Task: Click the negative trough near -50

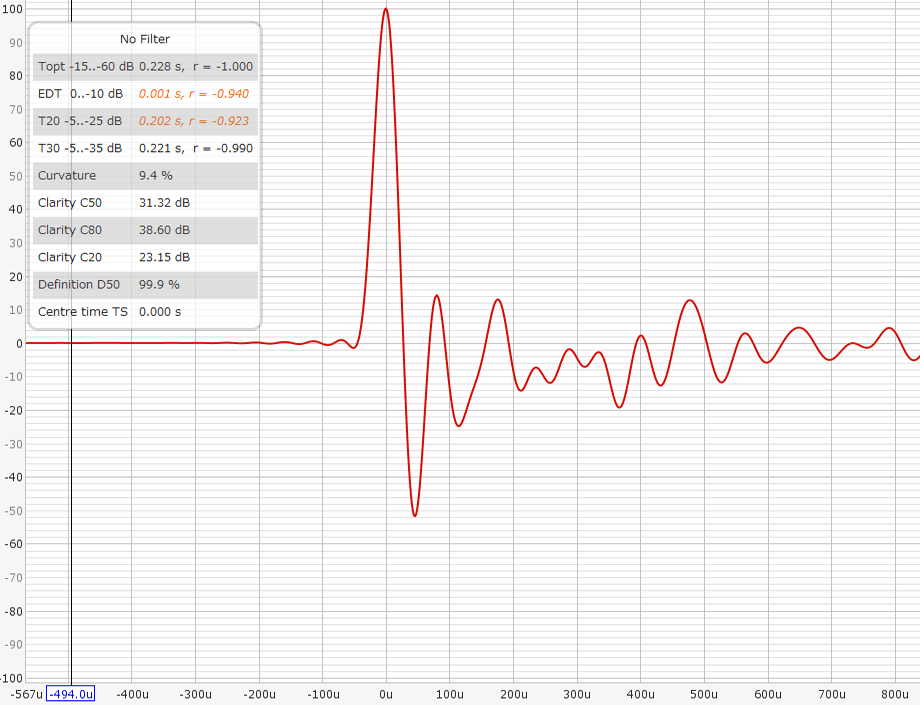Action: pos(415,515)
